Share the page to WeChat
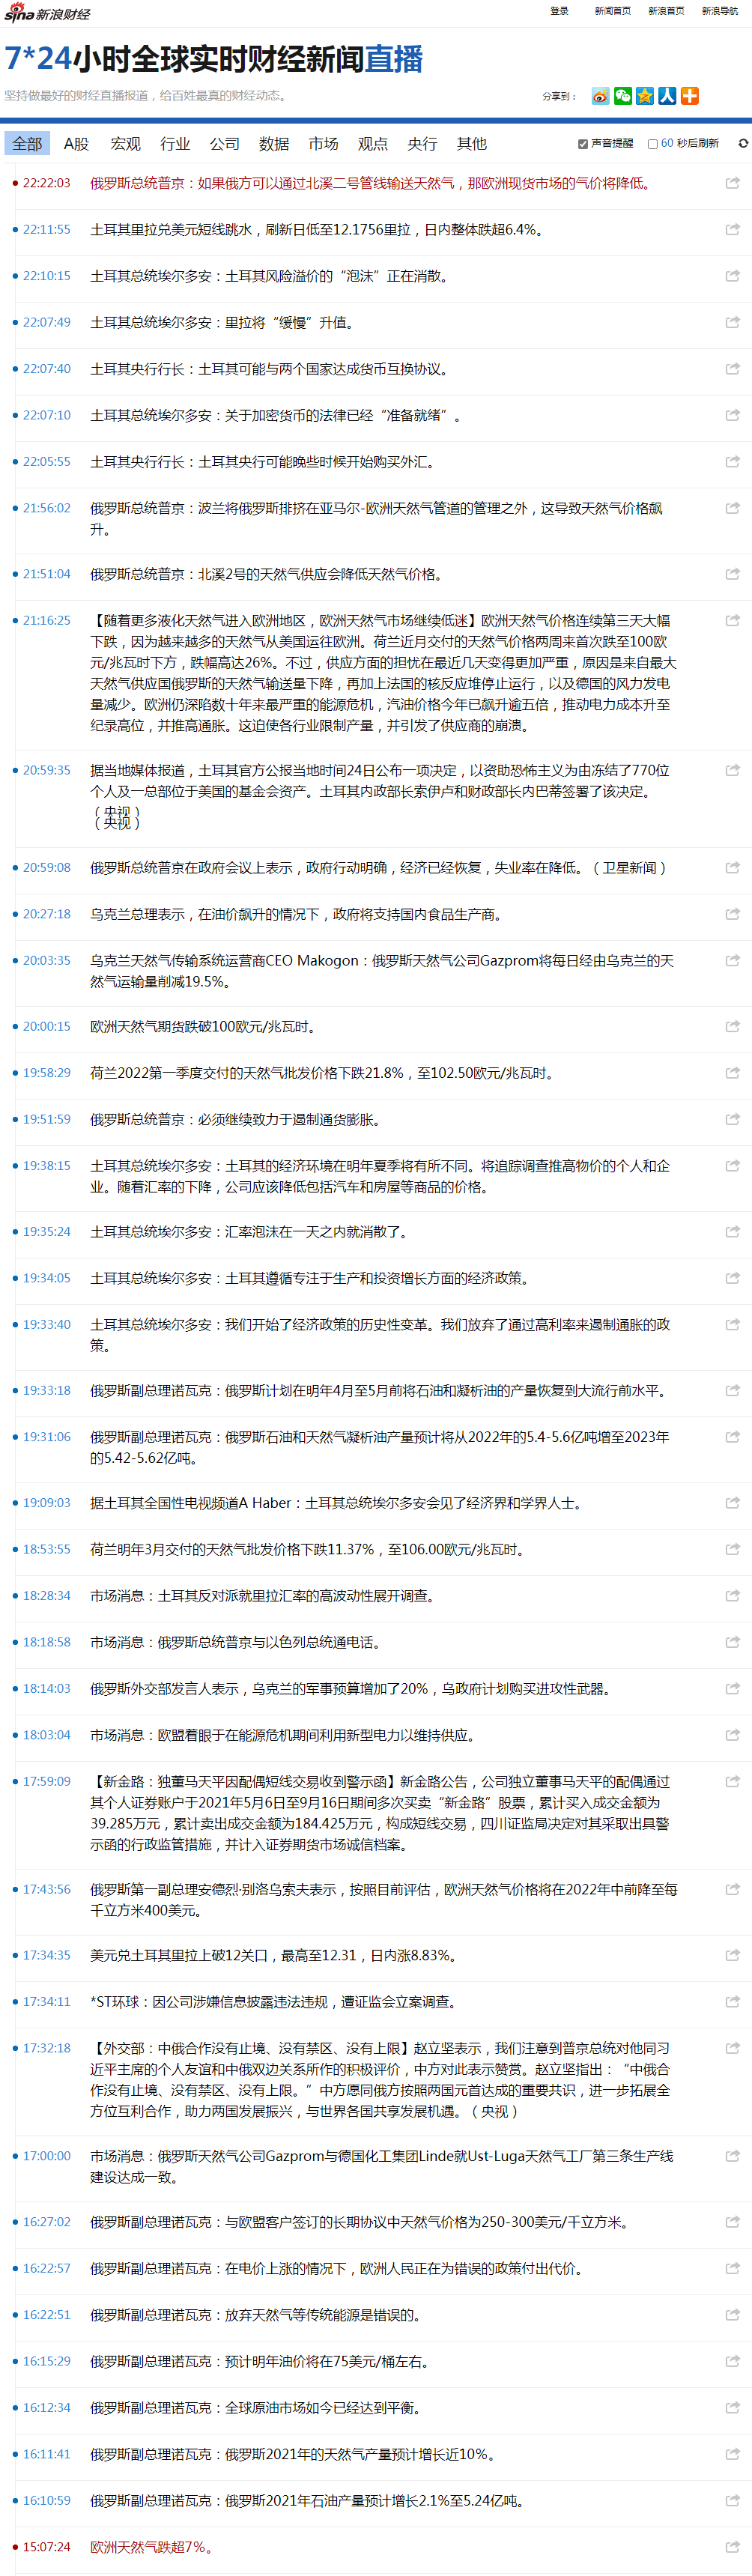 (623, 96)
